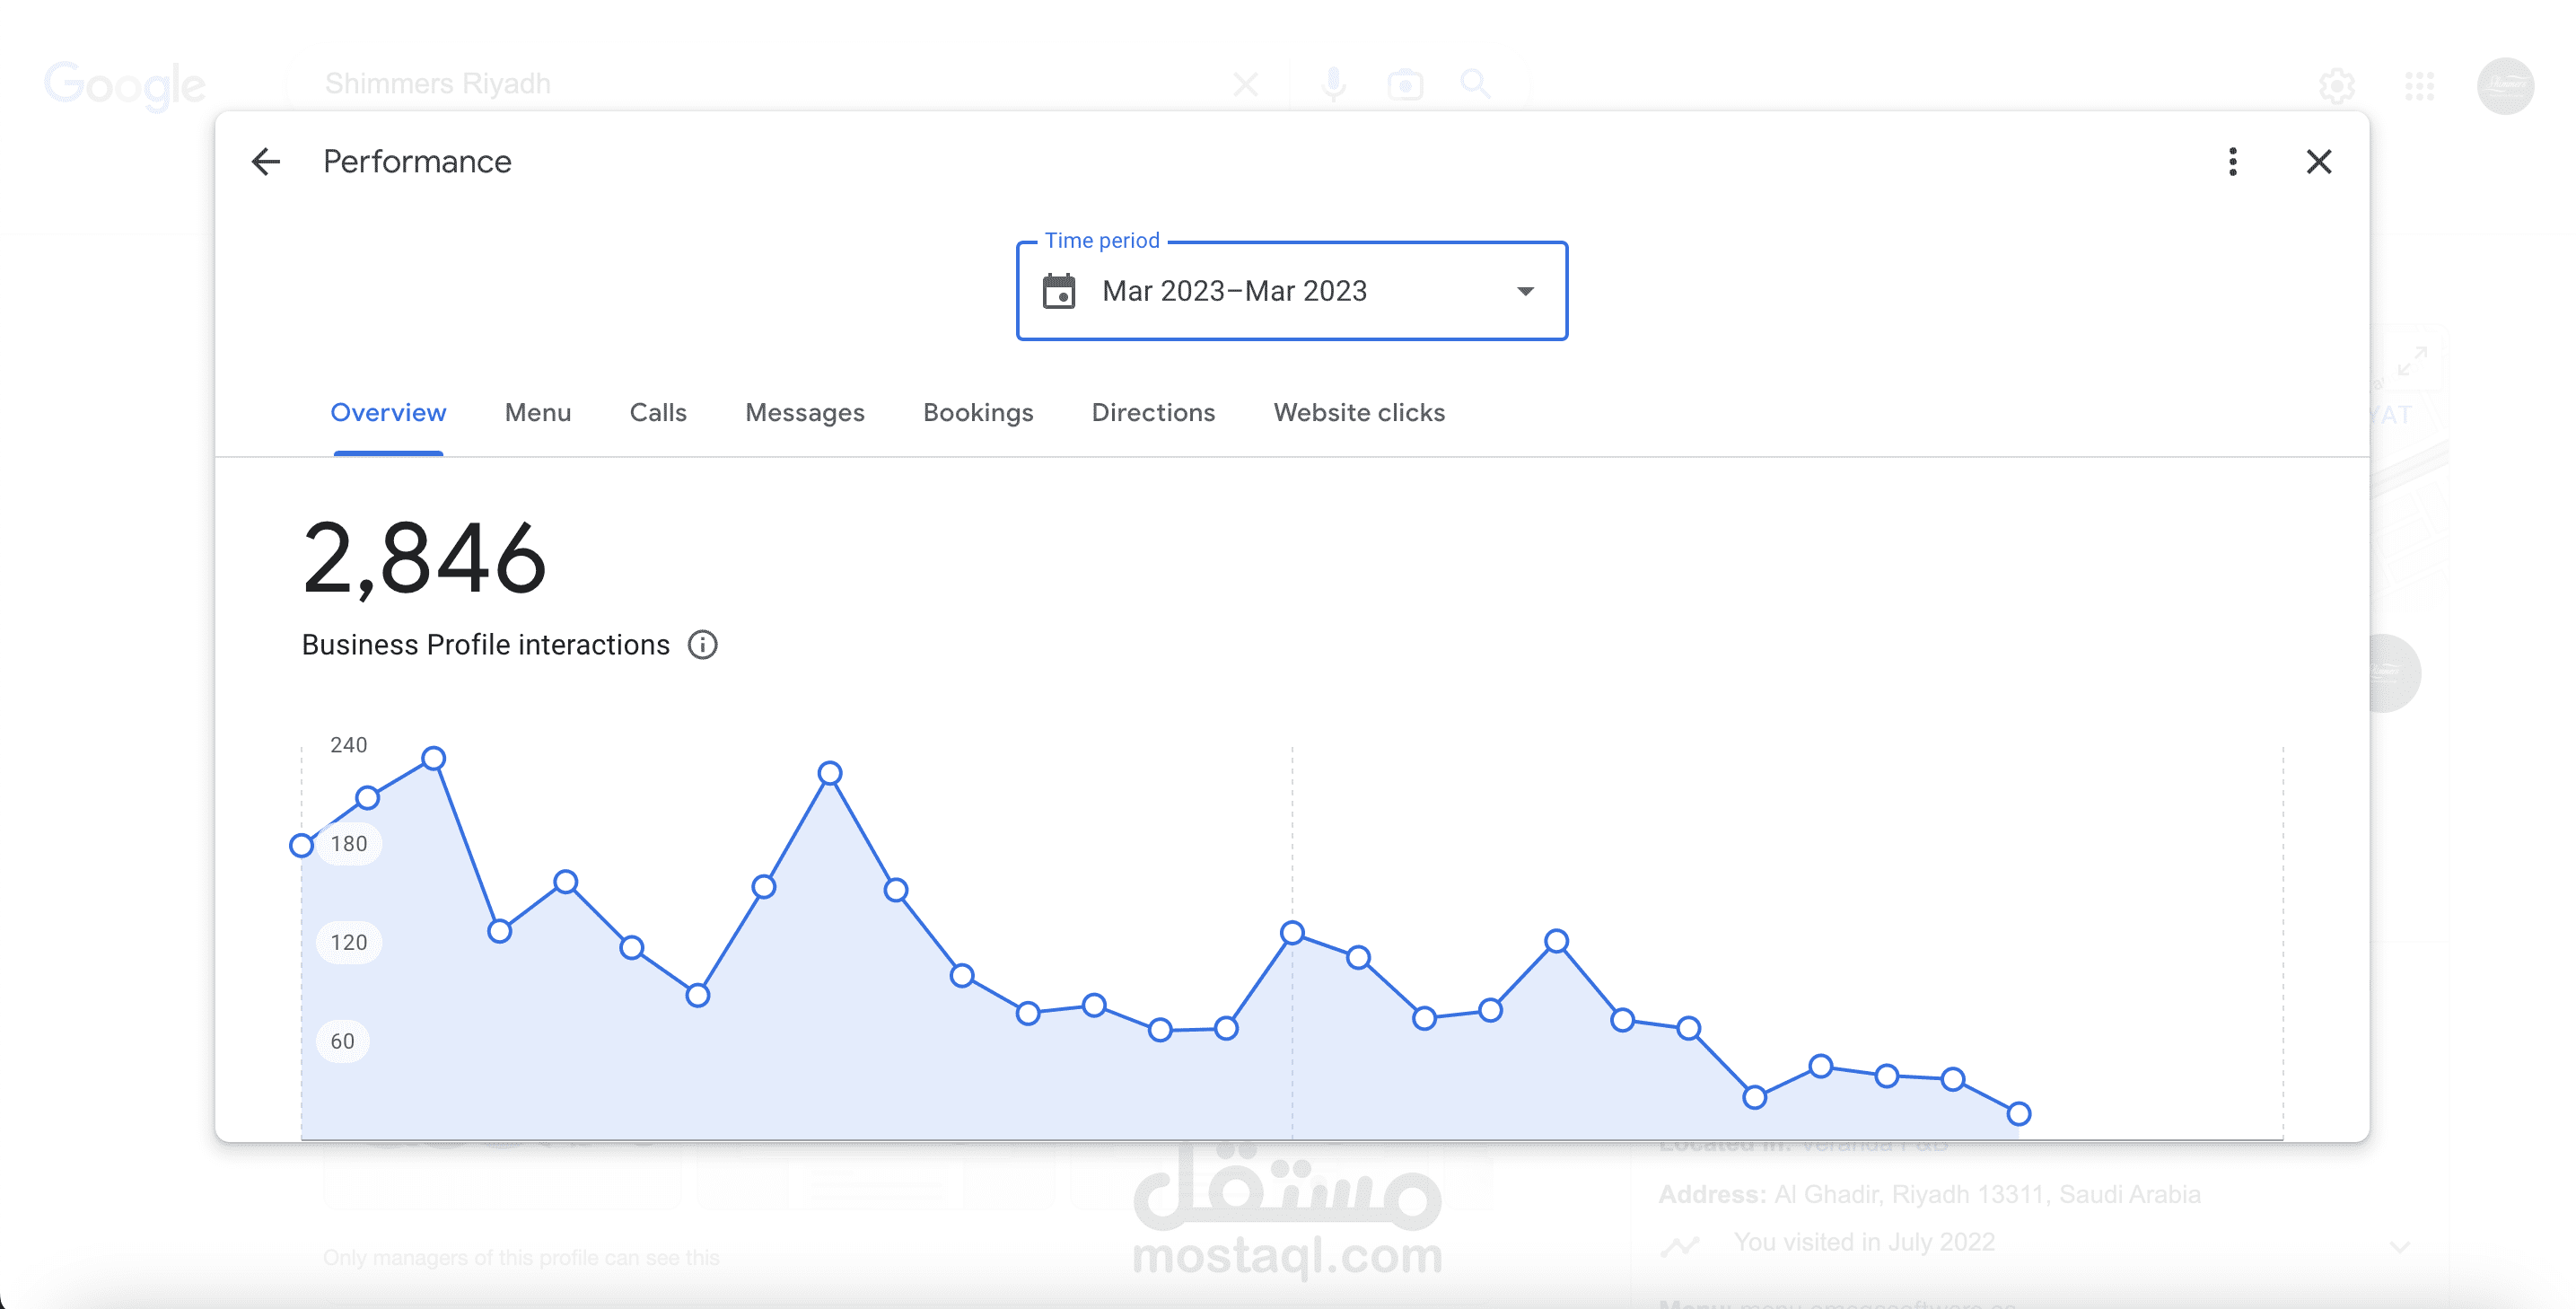Open the Messages tab
The width and height of the screenshot is (2576, 1309).
point(804,413)
